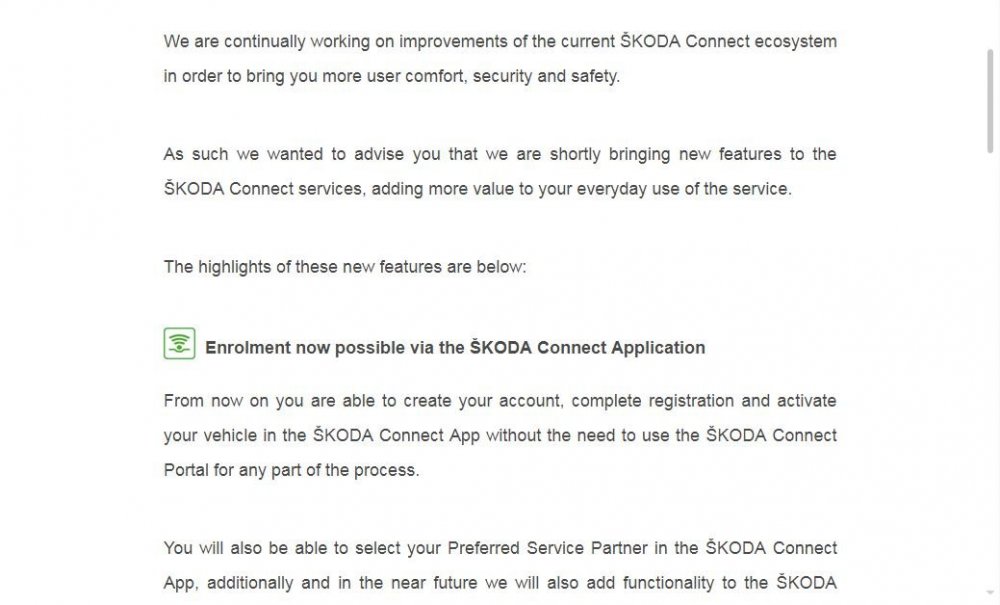Click the paragraph starting 'As such we wanted'

(500, 171)
